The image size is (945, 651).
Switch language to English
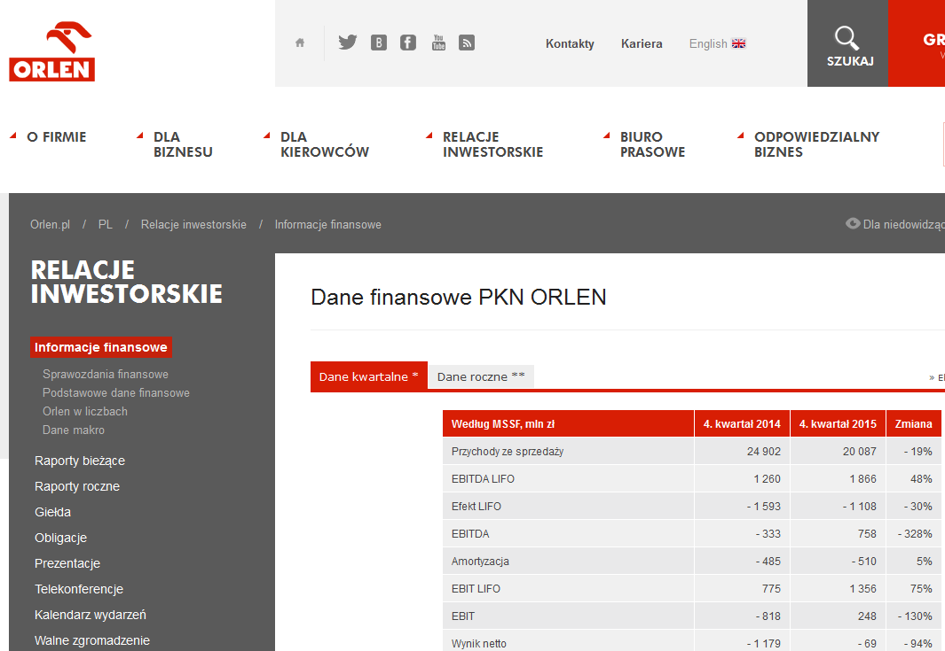(708, 43)
